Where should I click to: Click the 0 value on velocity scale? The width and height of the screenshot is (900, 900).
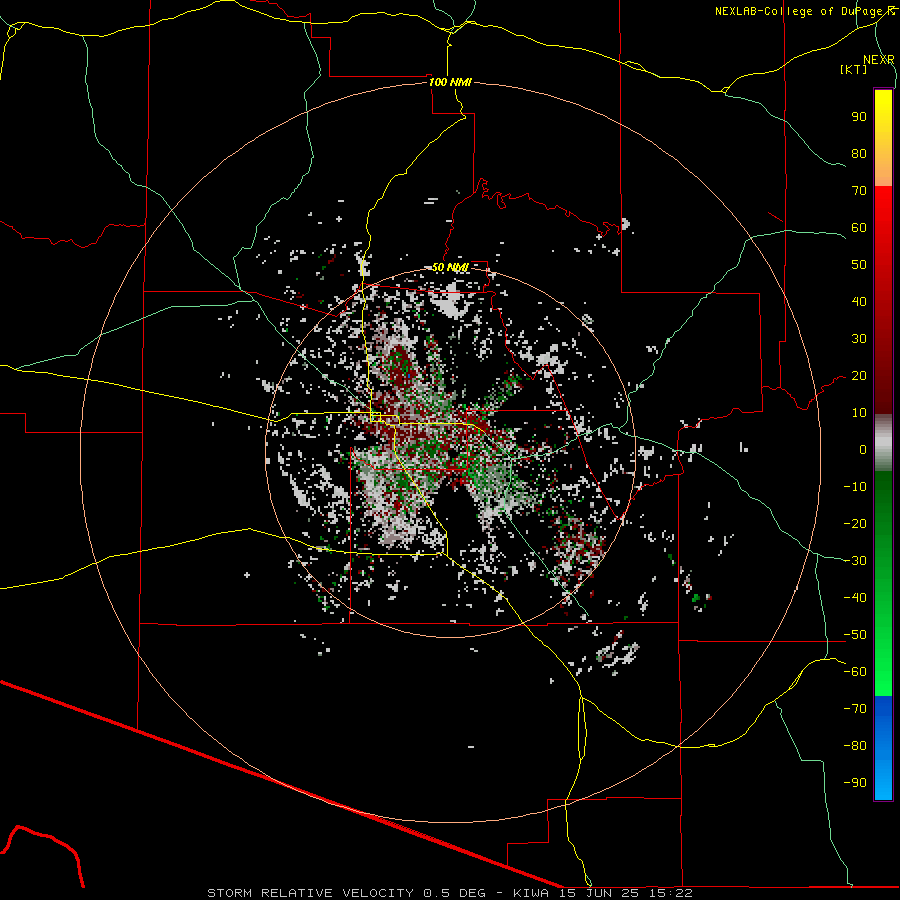coord(863,449)
